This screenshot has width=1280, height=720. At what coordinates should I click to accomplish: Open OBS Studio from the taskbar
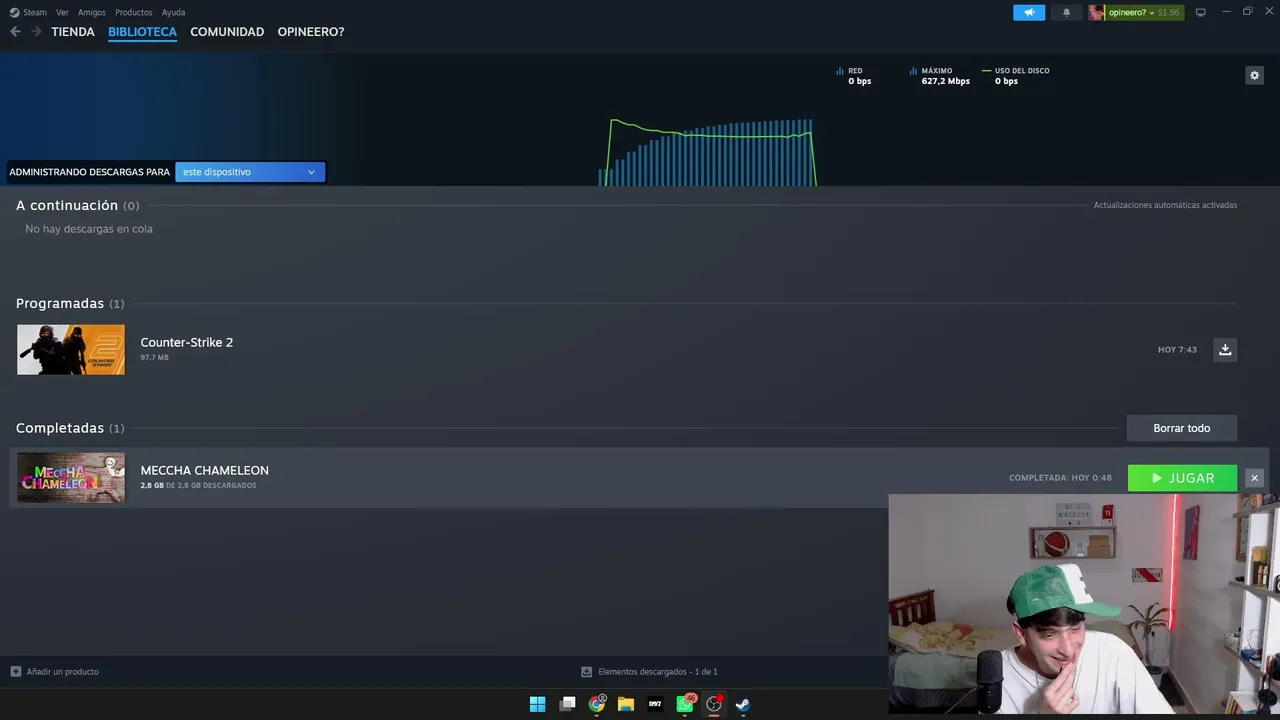tap(714, 704)
